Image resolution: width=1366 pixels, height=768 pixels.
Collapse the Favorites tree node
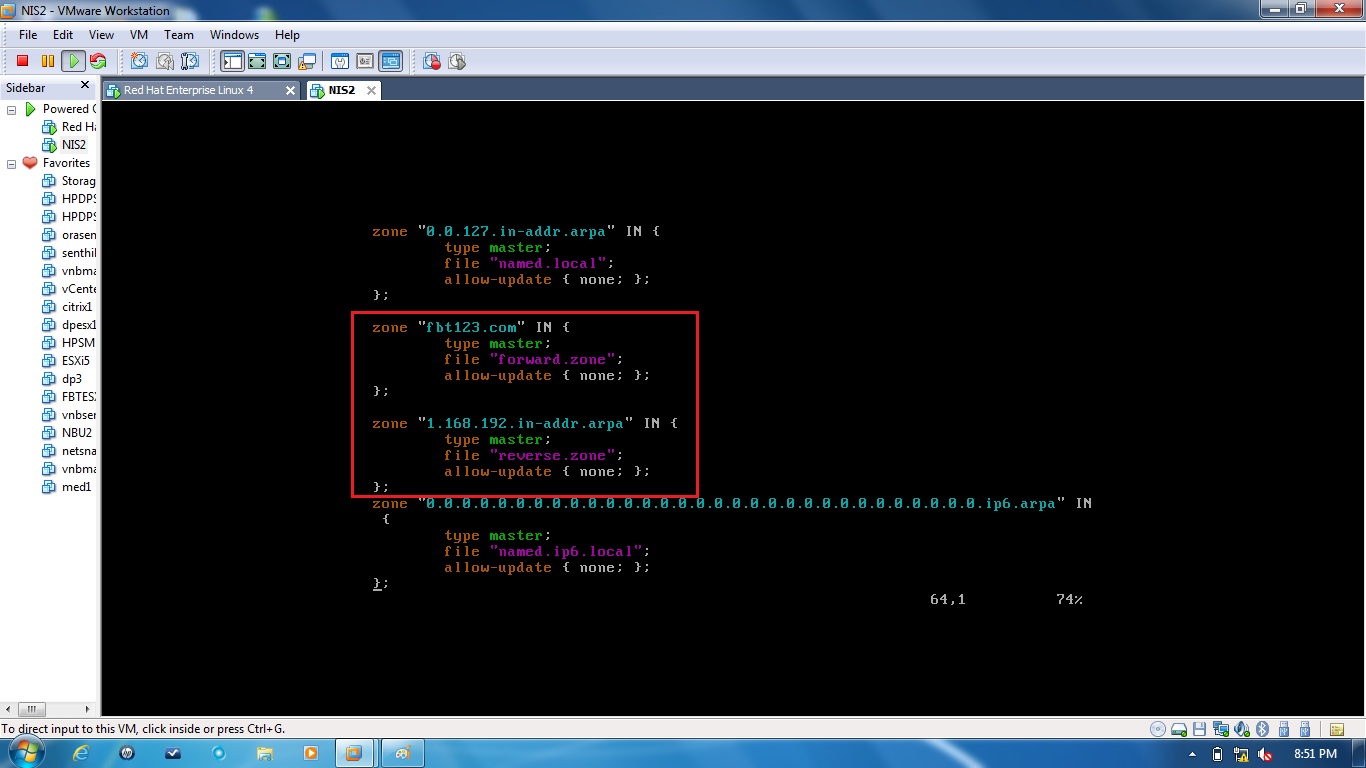10,162
